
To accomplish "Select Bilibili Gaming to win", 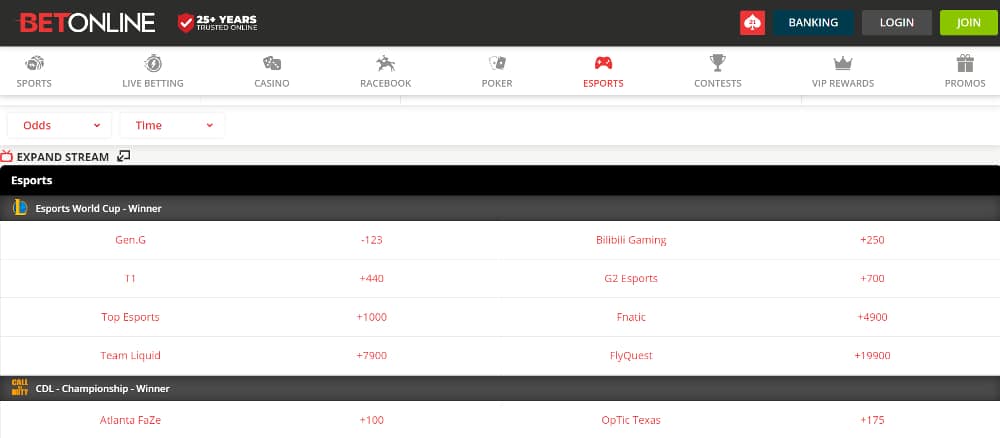I will 631,240.
